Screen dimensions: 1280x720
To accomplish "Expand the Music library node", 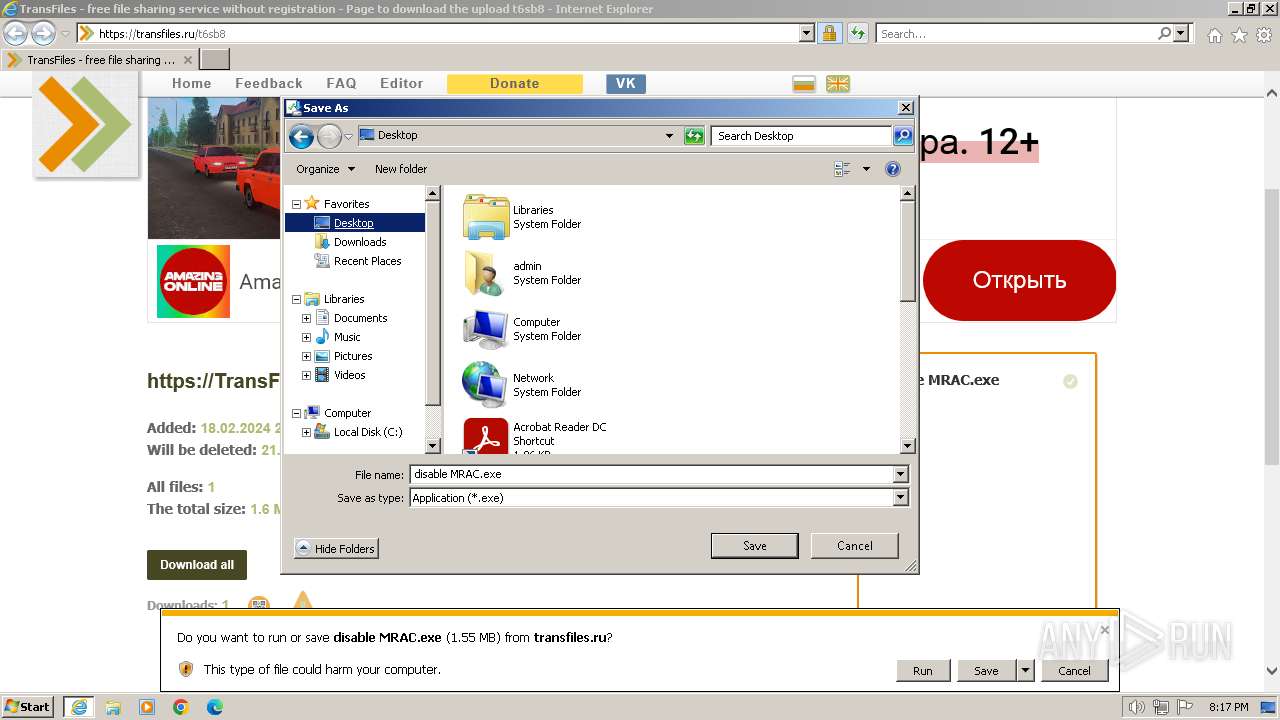I will (306, 337).
